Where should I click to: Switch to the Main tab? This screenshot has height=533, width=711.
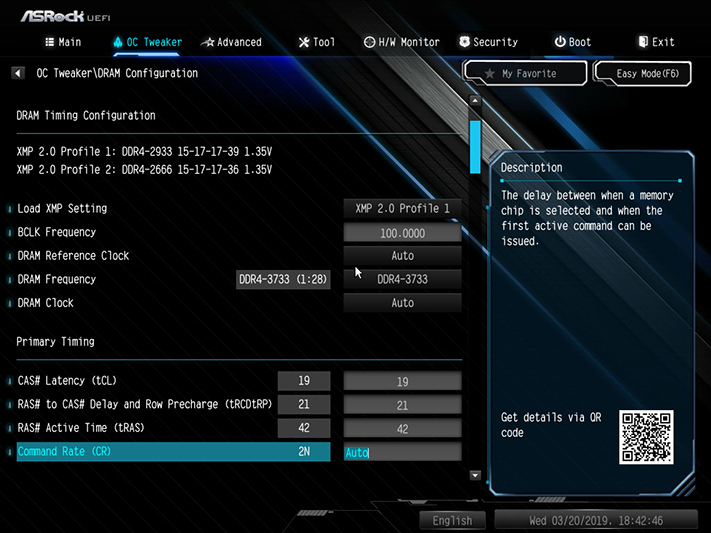(x=63, y=42)
